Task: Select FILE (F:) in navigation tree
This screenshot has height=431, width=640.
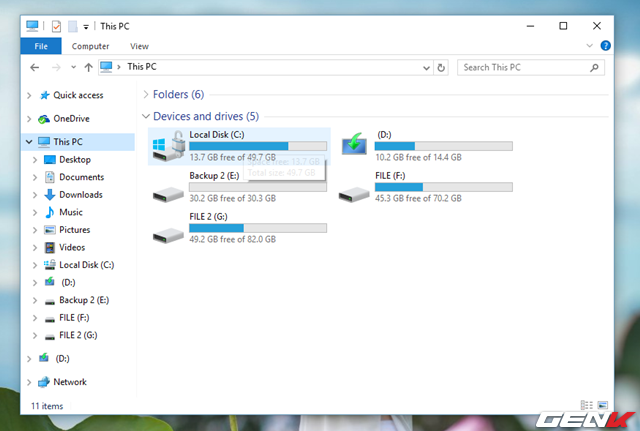Action: (x=67, y=318)
